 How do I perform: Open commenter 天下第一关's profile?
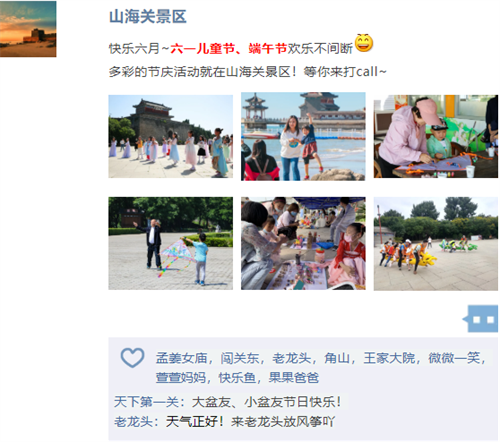[x=146, y=402]
